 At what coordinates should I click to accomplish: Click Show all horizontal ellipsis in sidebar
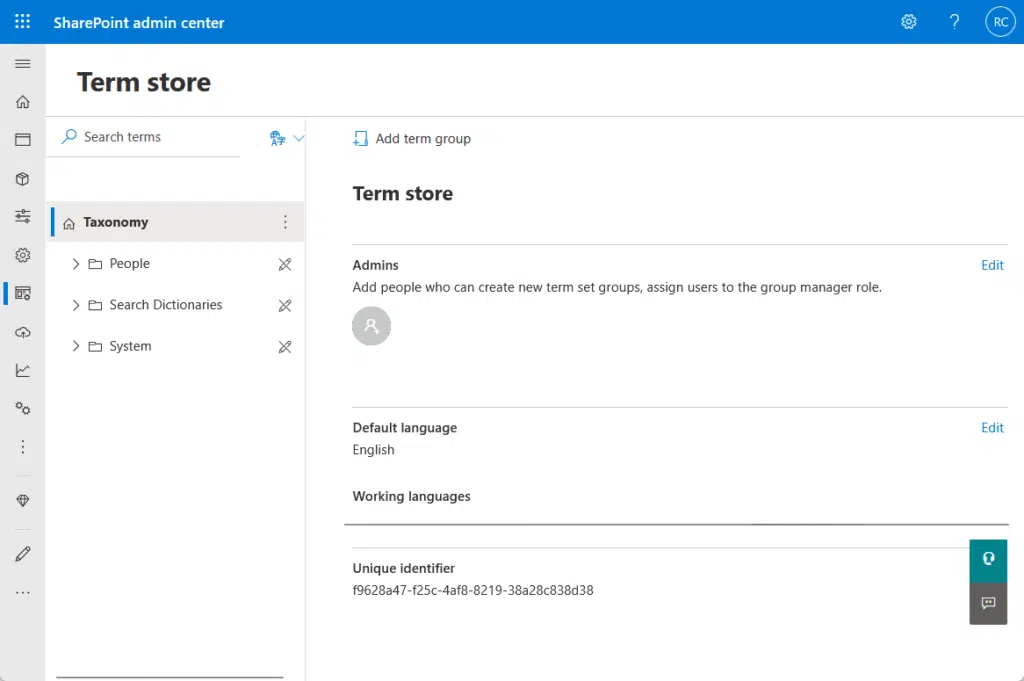pos(23,593)
